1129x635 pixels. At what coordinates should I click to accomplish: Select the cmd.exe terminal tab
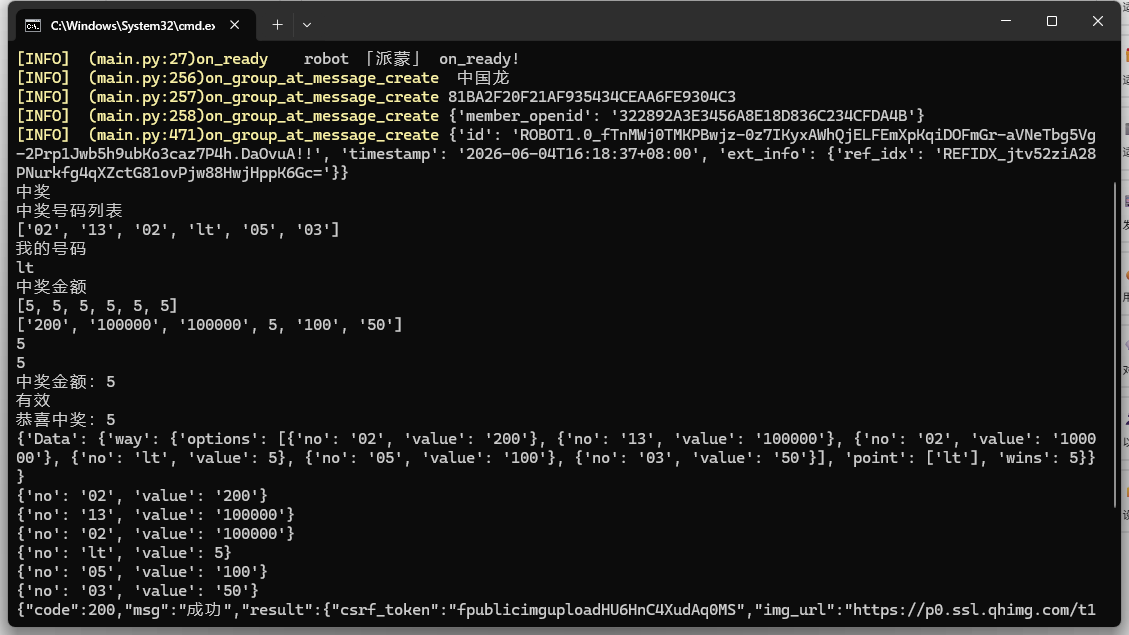[134, 25]
